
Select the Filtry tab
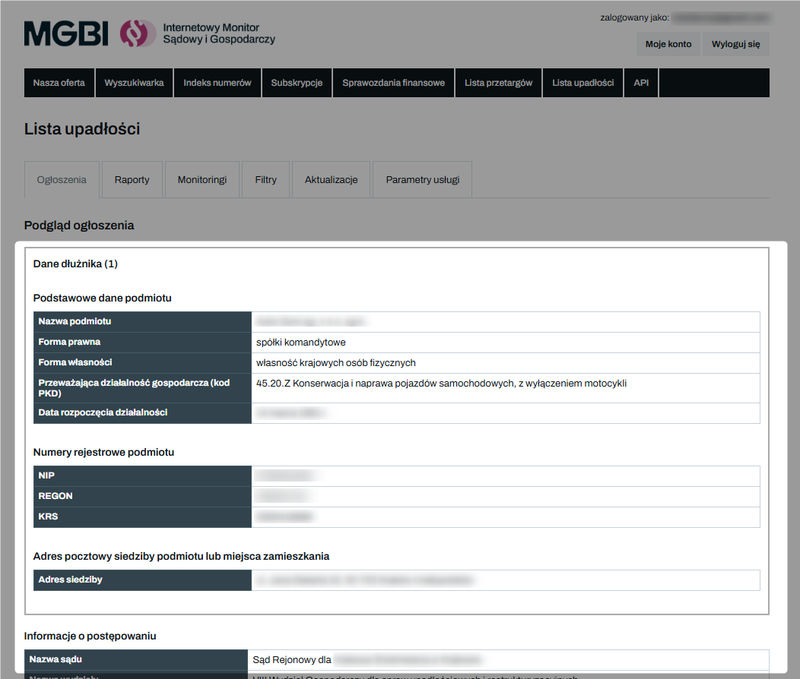266,180
